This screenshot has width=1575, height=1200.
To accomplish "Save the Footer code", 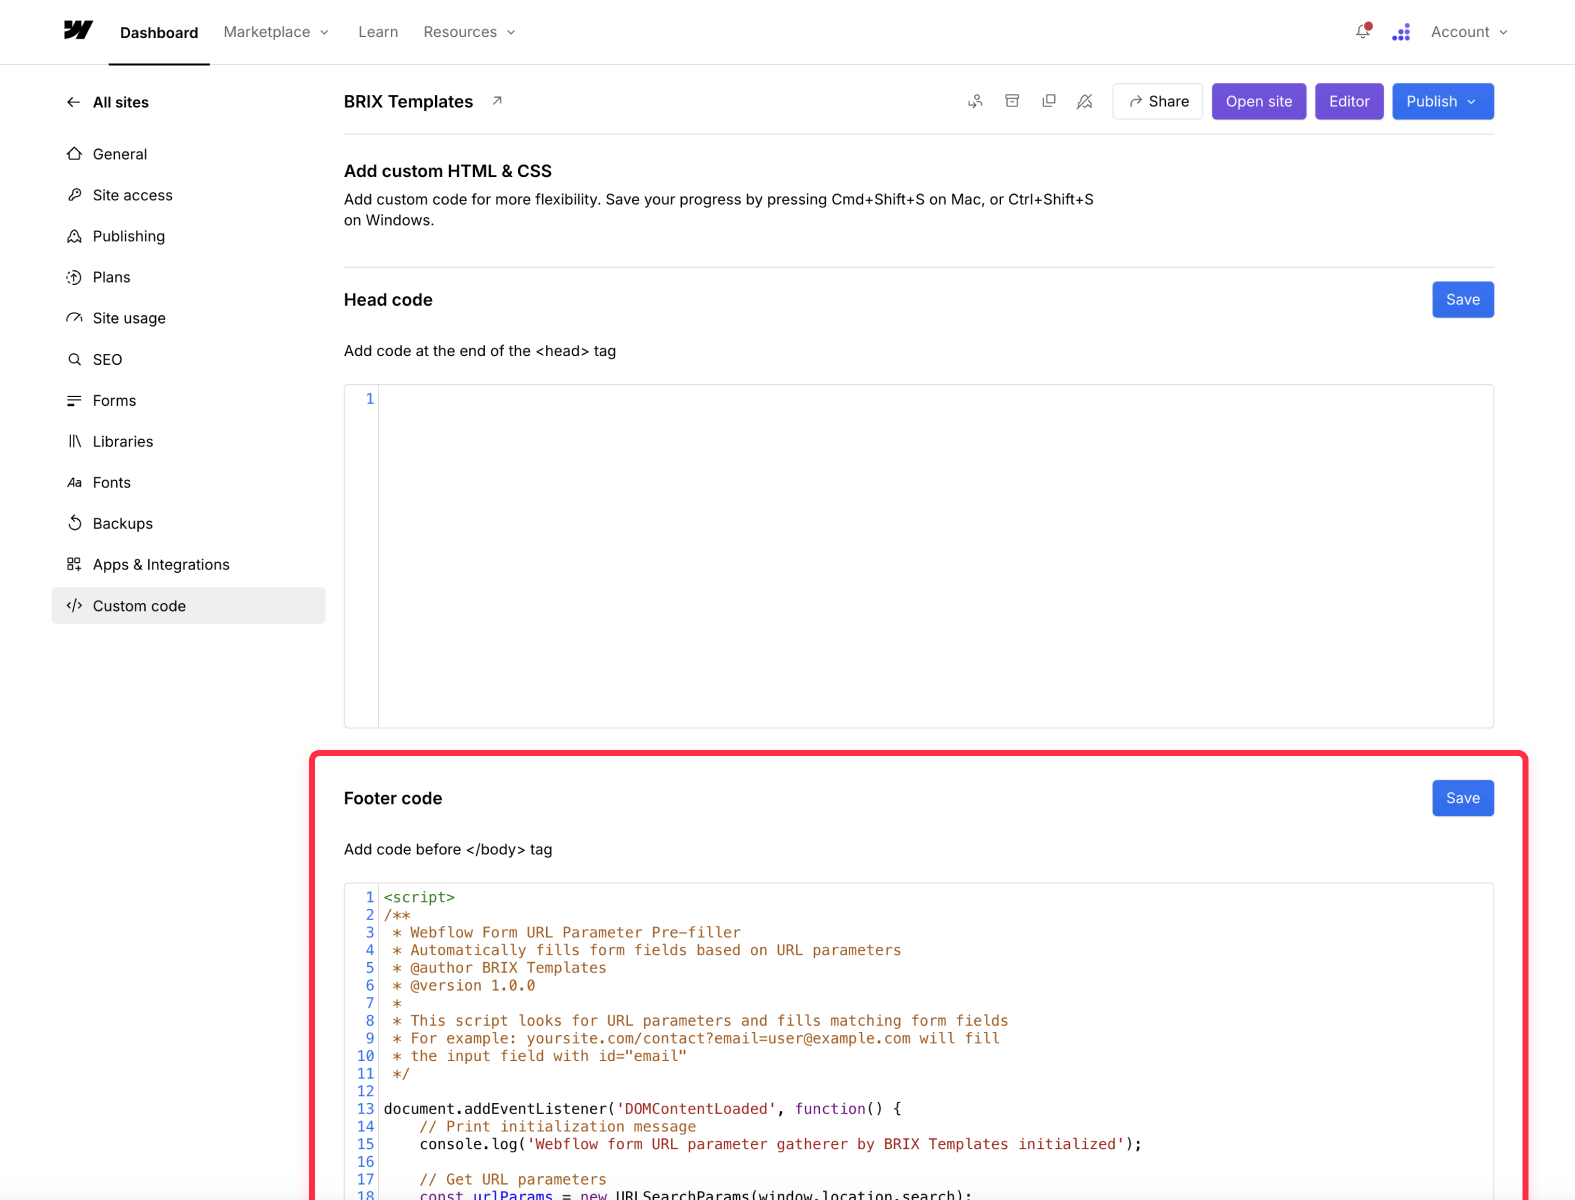I will [1463, 798].
